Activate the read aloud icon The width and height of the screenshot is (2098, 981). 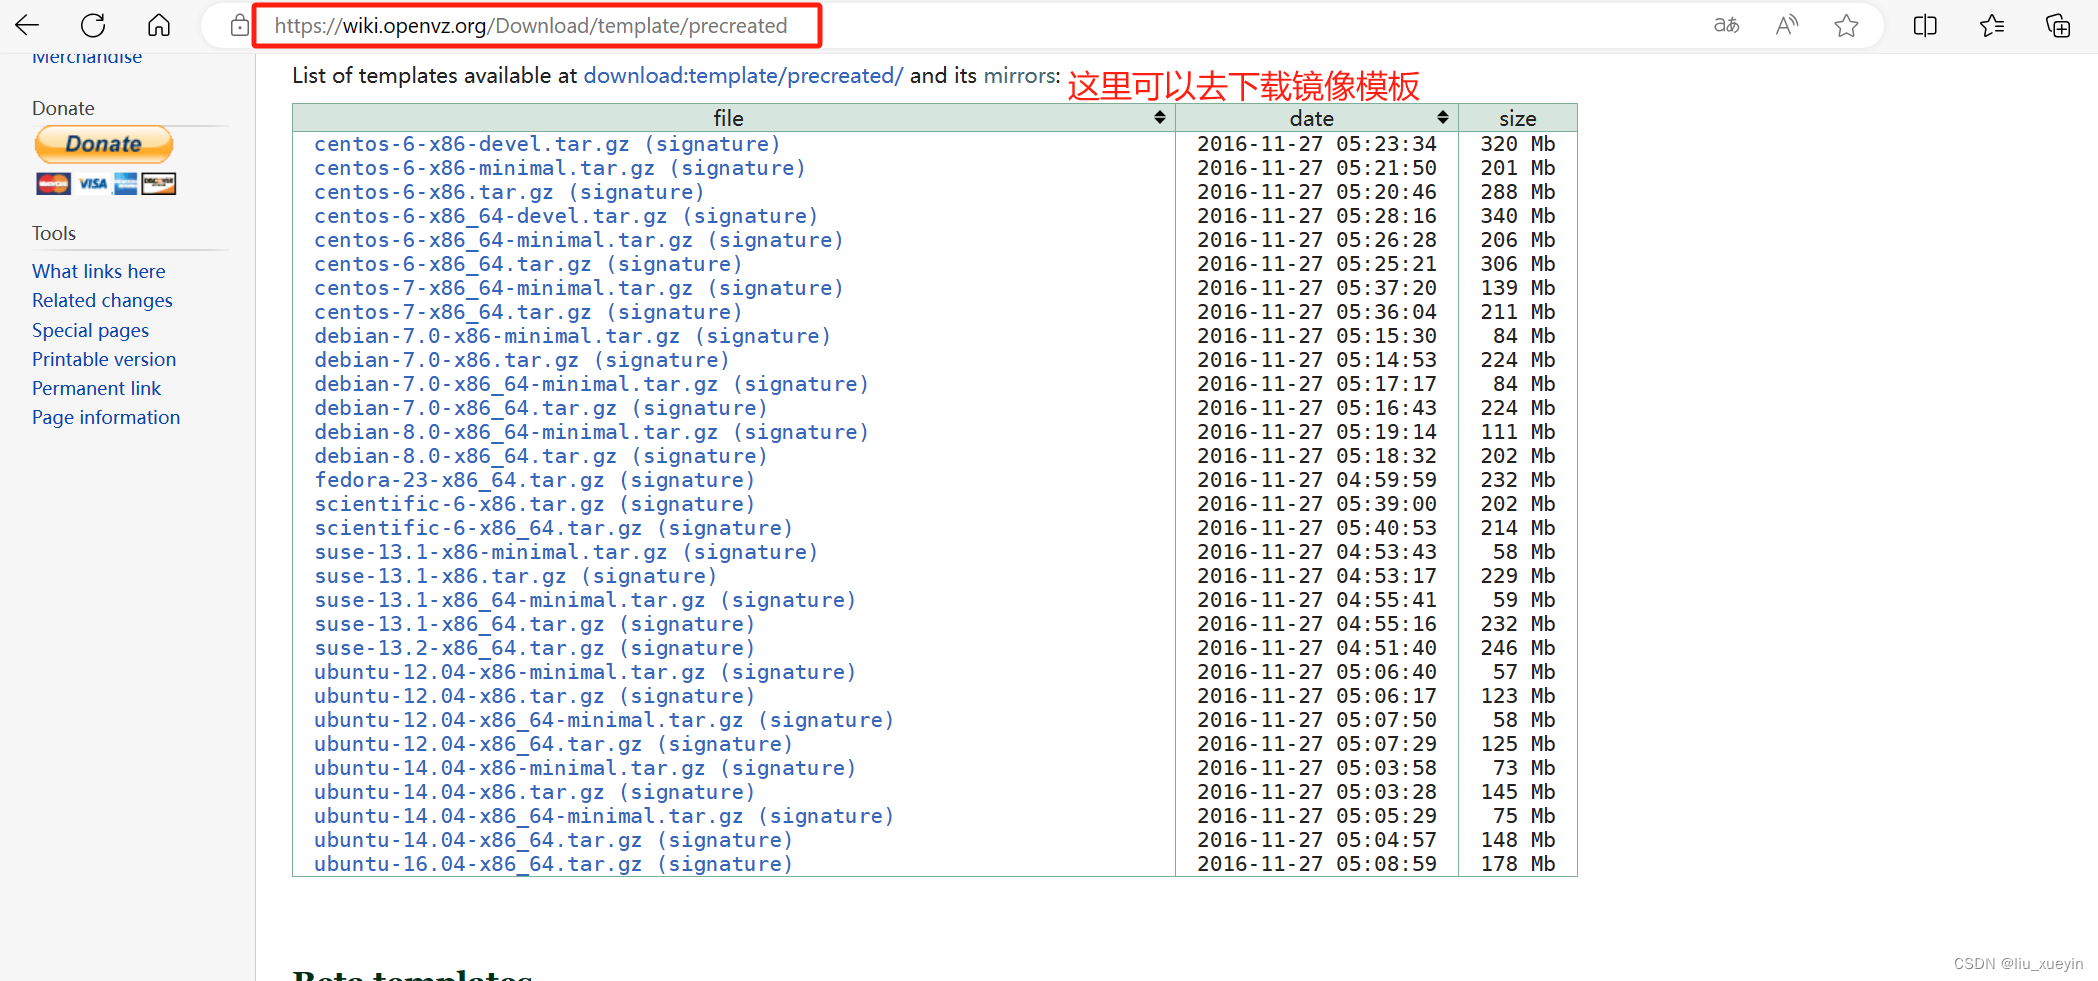1787,25
